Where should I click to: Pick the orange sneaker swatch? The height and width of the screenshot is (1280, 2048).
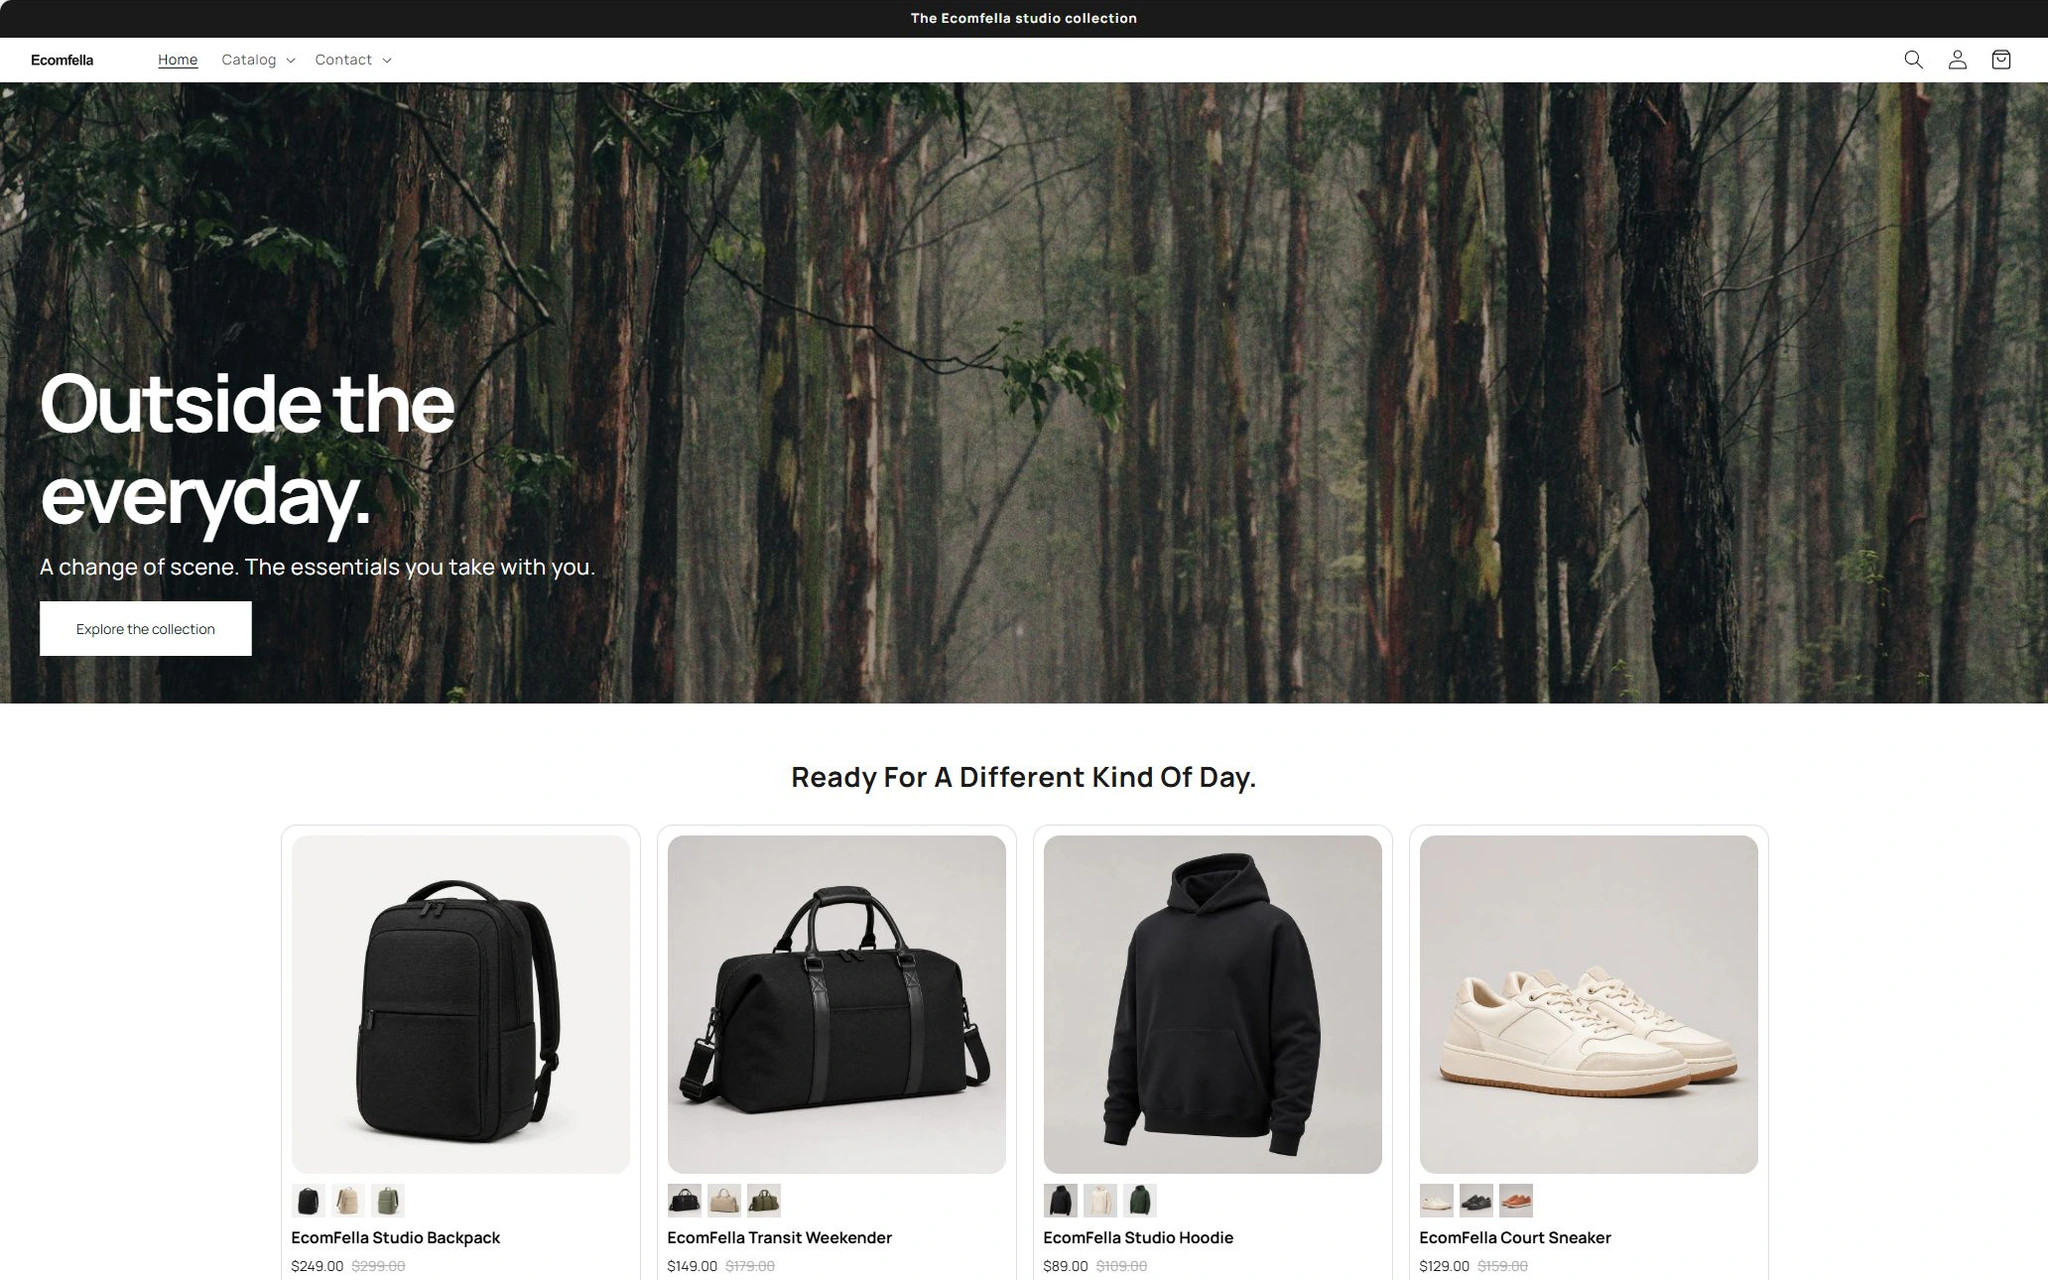coord(1516,1200)
